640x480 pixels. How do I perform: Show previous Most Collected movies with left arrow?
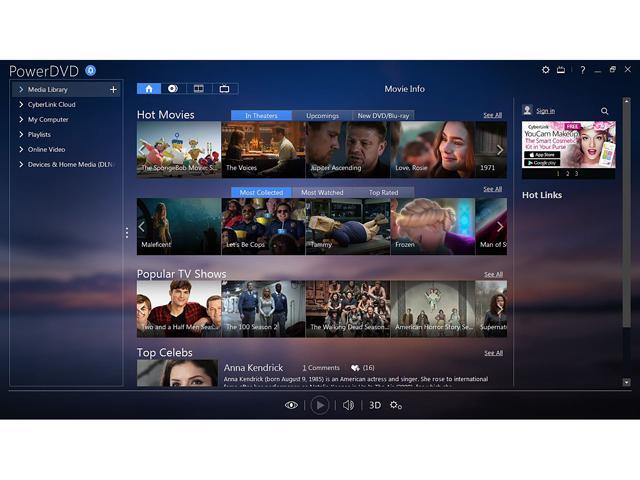tap(142, 227)
